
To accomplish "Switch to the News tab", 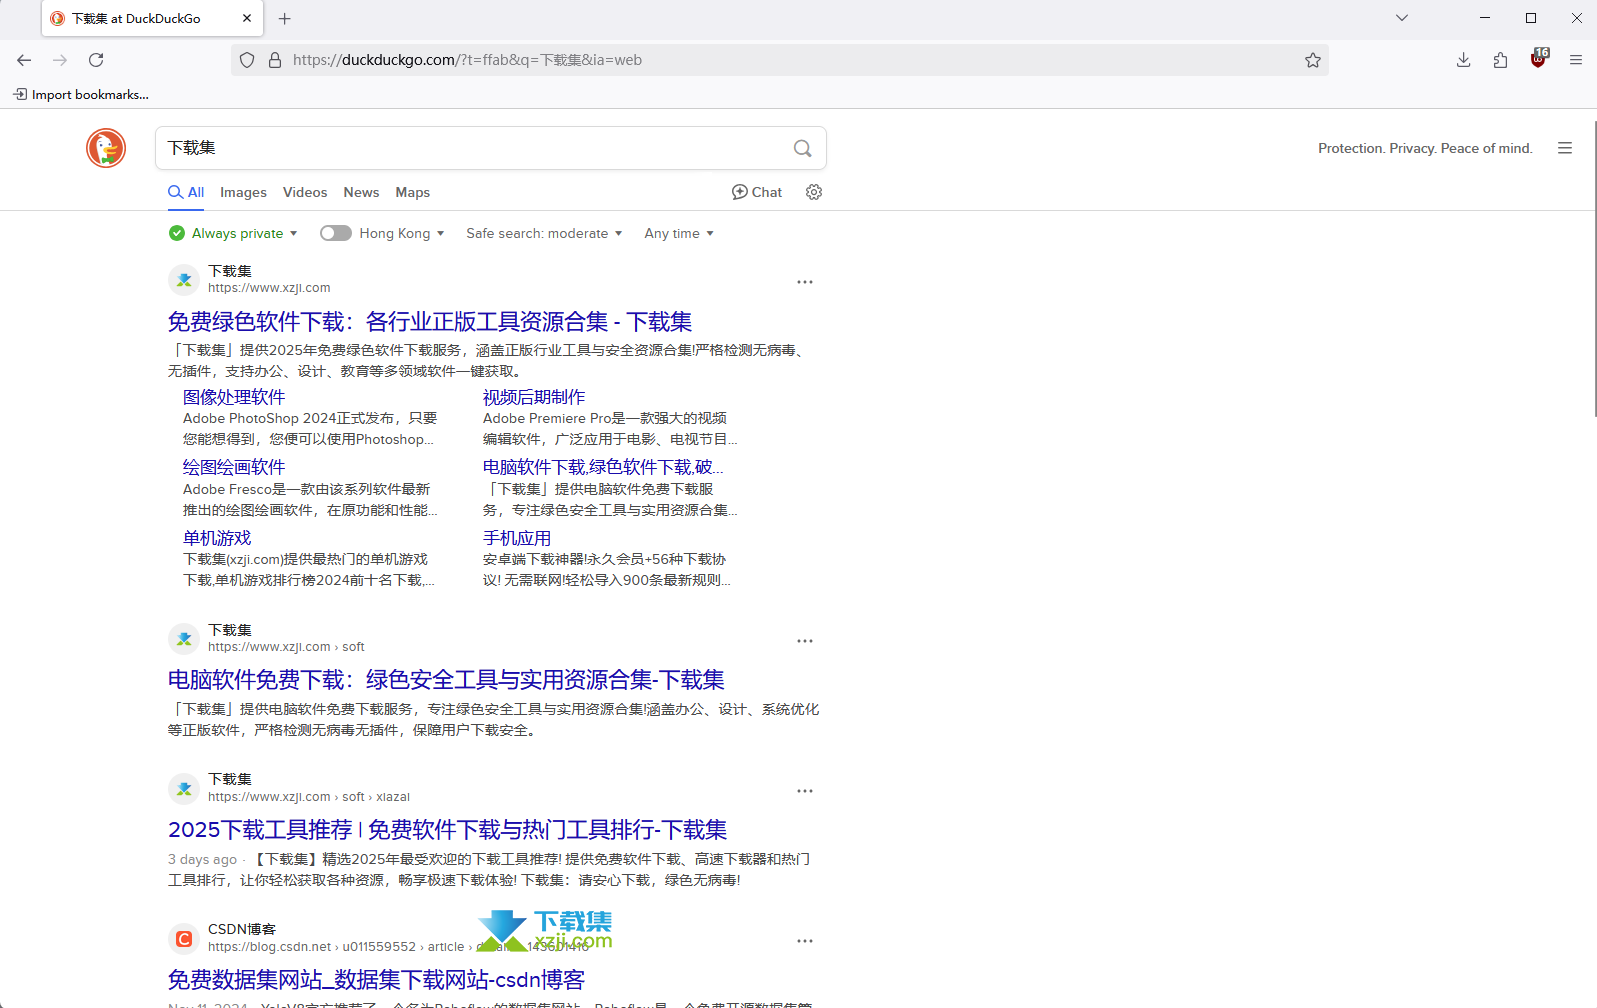I will coord(361,192).
